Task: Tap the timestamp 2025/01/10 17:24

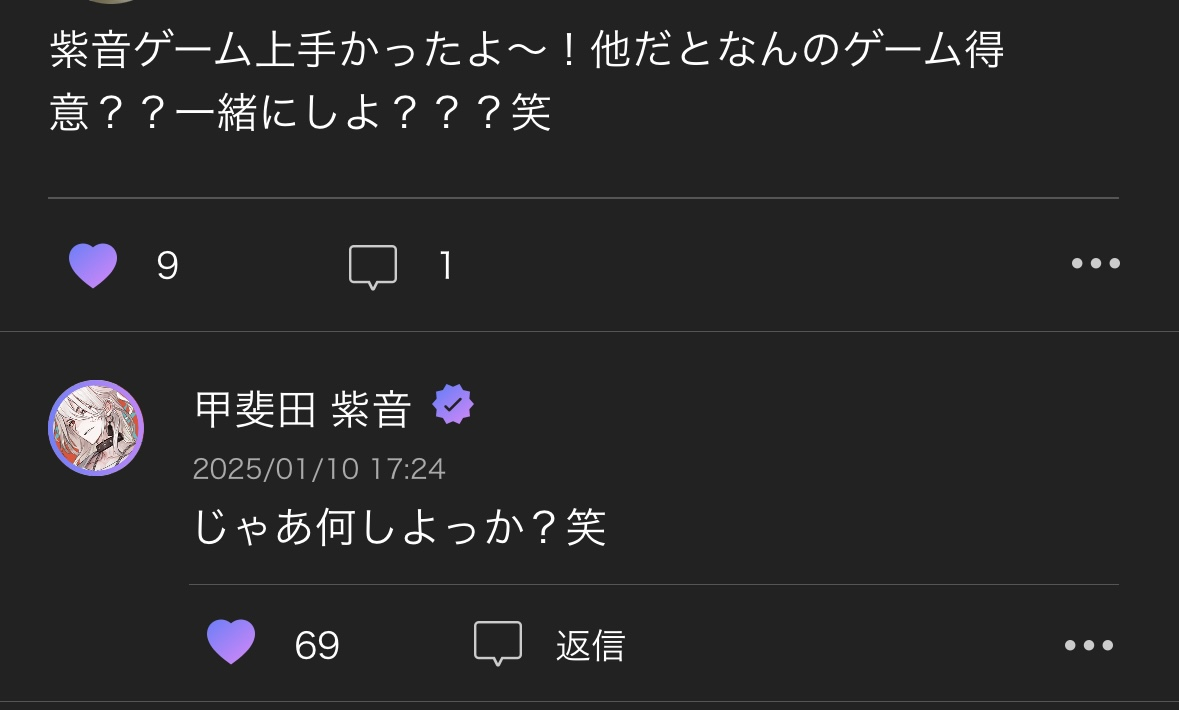Action: pos(319,469)
